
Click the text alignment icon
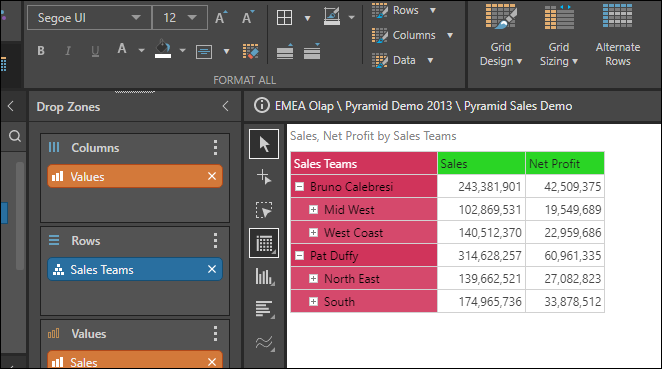[x=204, y=52]
